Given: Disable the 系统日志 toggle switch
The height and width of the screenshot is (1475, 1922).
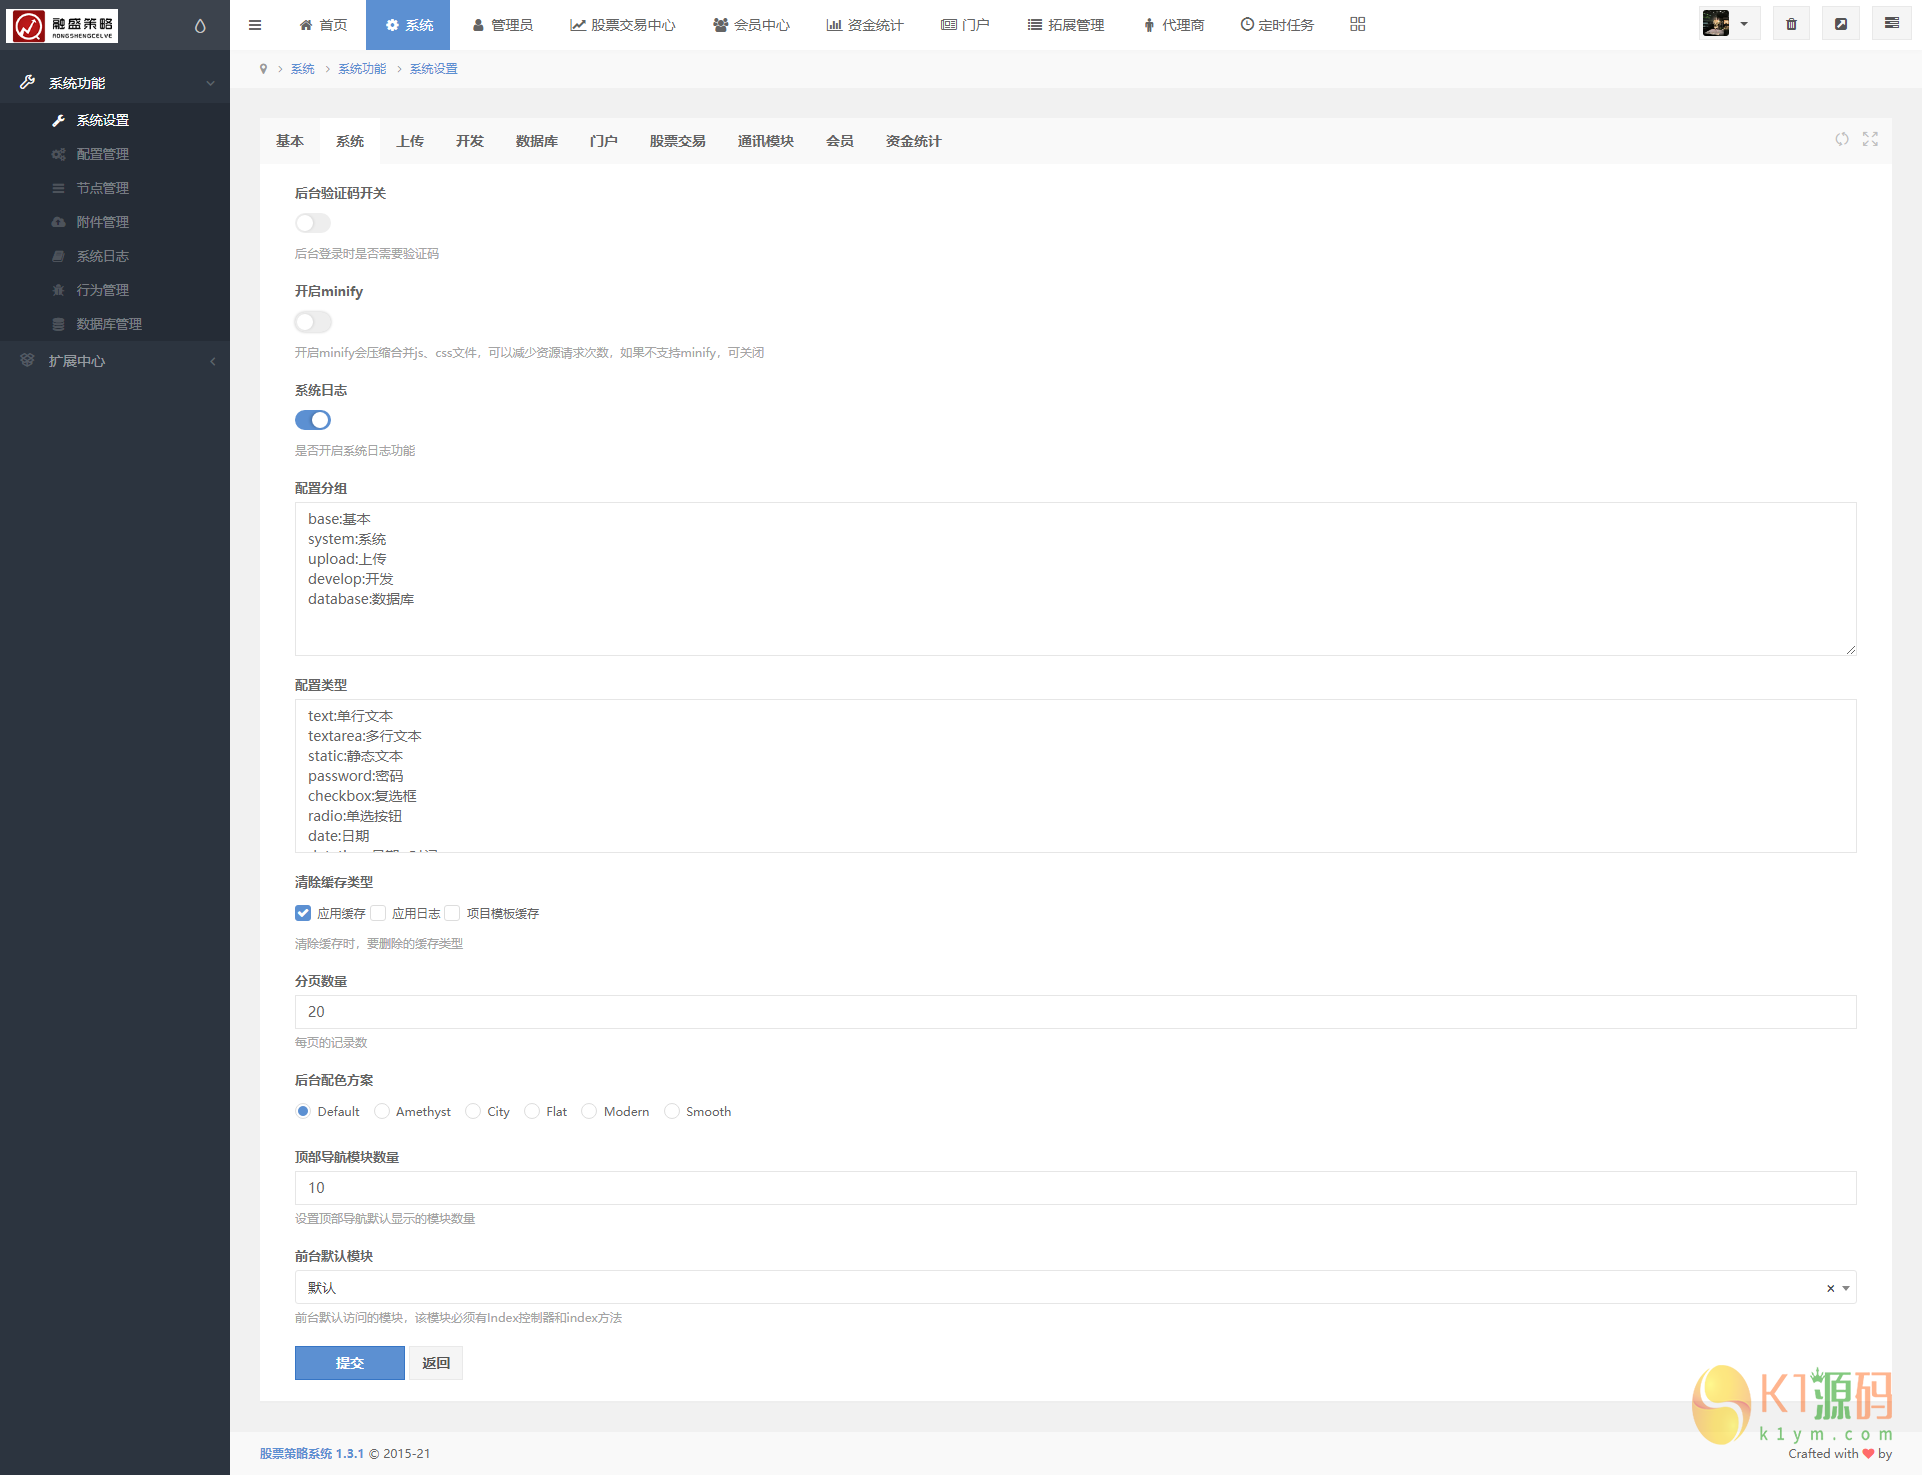Looking at the screenshot, I should click(312, 420).
